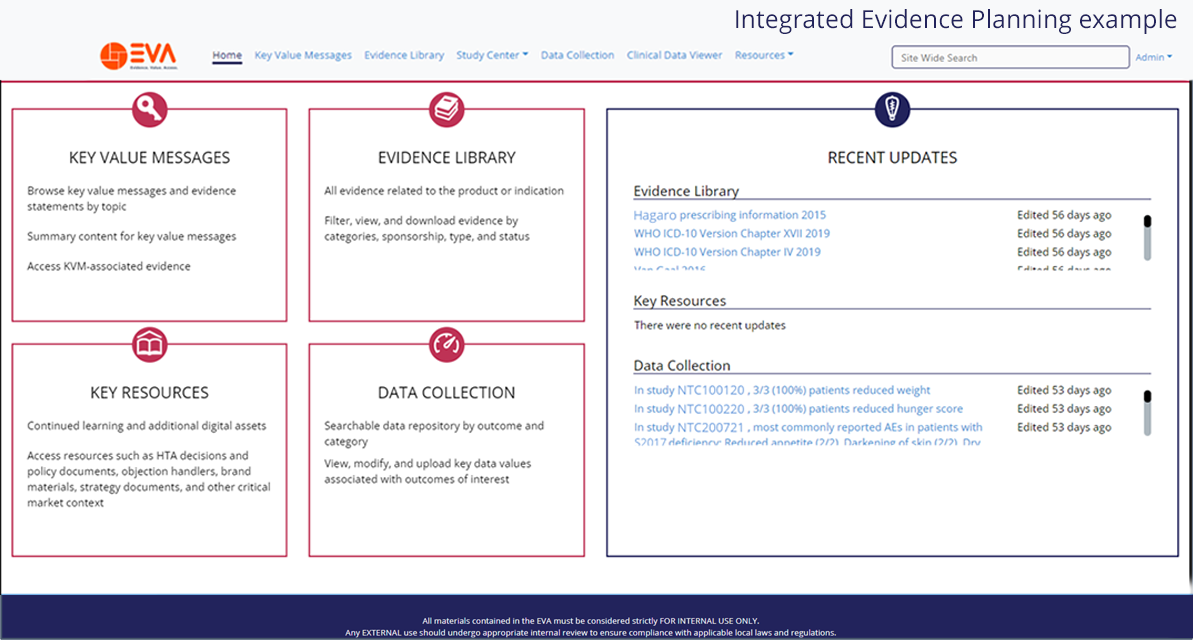Open study NTC100220 reduced hunger score link

(798, 409)
